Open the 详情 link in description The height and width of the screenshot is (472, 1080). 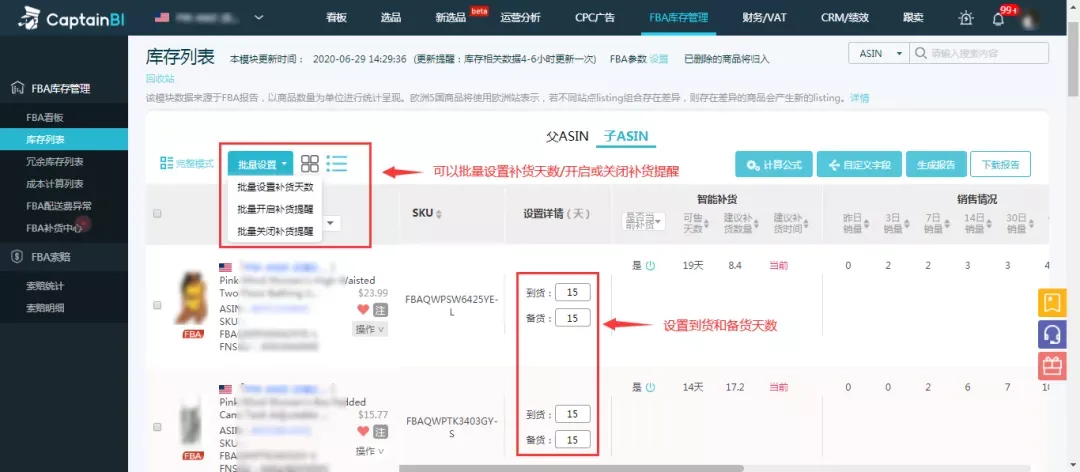860,98
